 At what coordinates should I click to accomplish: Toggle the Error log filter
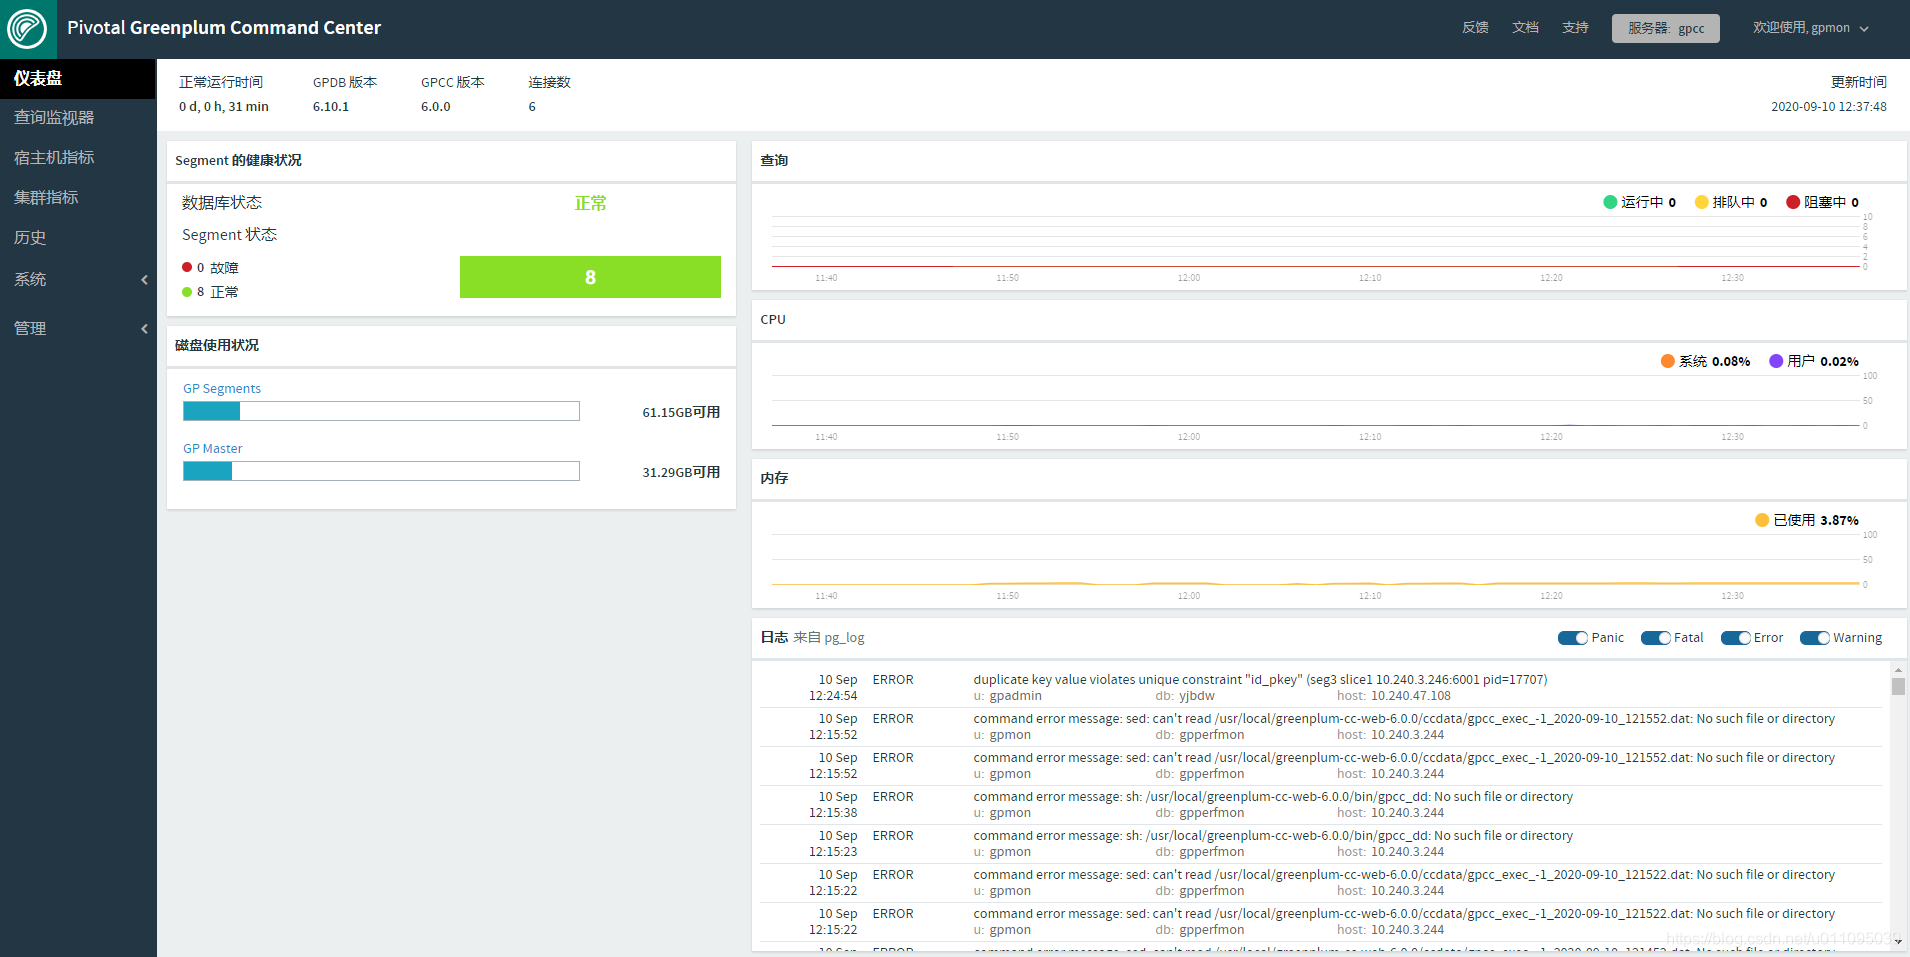(x=1735, y=638)
